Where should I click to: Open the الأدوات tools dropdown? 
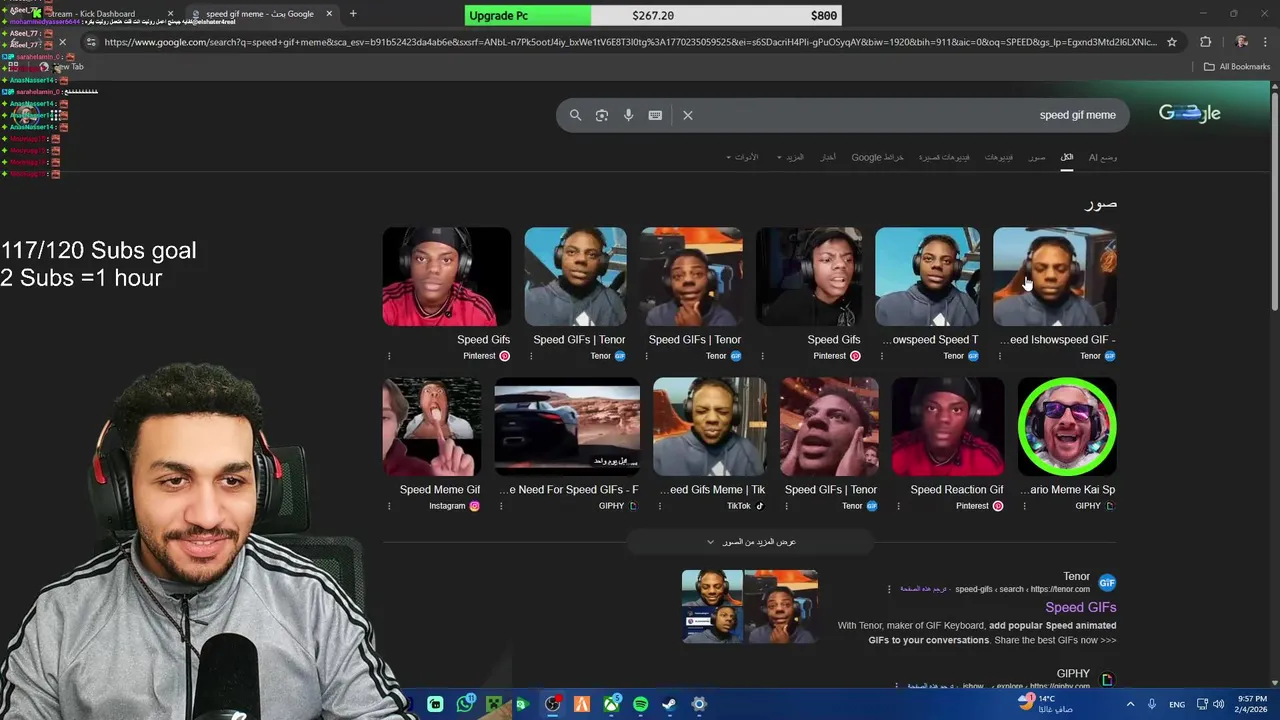[742, 157]
